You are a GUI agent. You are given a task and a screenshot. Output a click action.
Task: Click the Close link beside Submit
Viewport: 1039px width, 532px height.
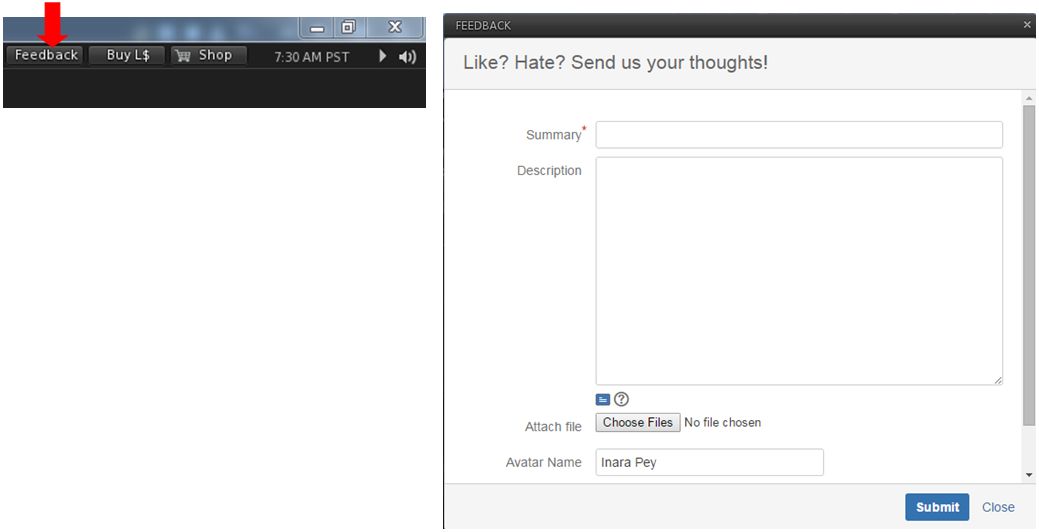(x=998, y=507)
